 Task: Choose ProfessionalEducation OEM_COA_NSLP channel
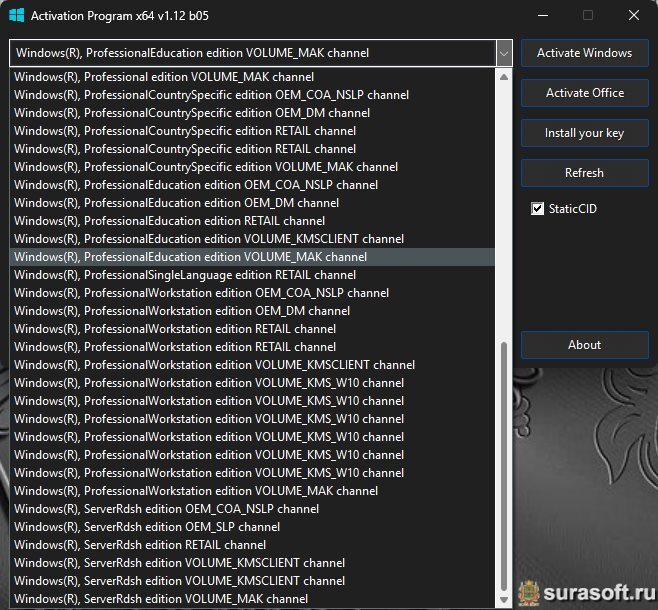[x=252, y=185]
